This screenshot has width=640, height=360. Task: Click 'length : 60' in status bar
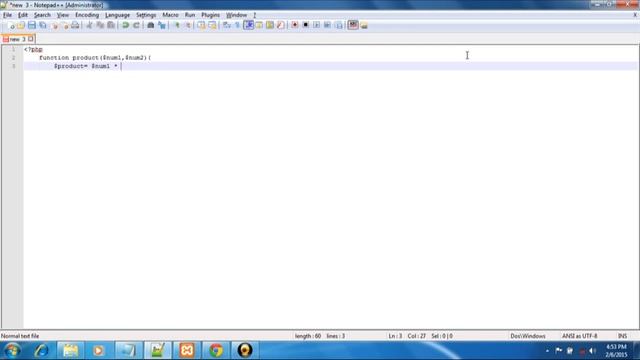click(307, 336)
